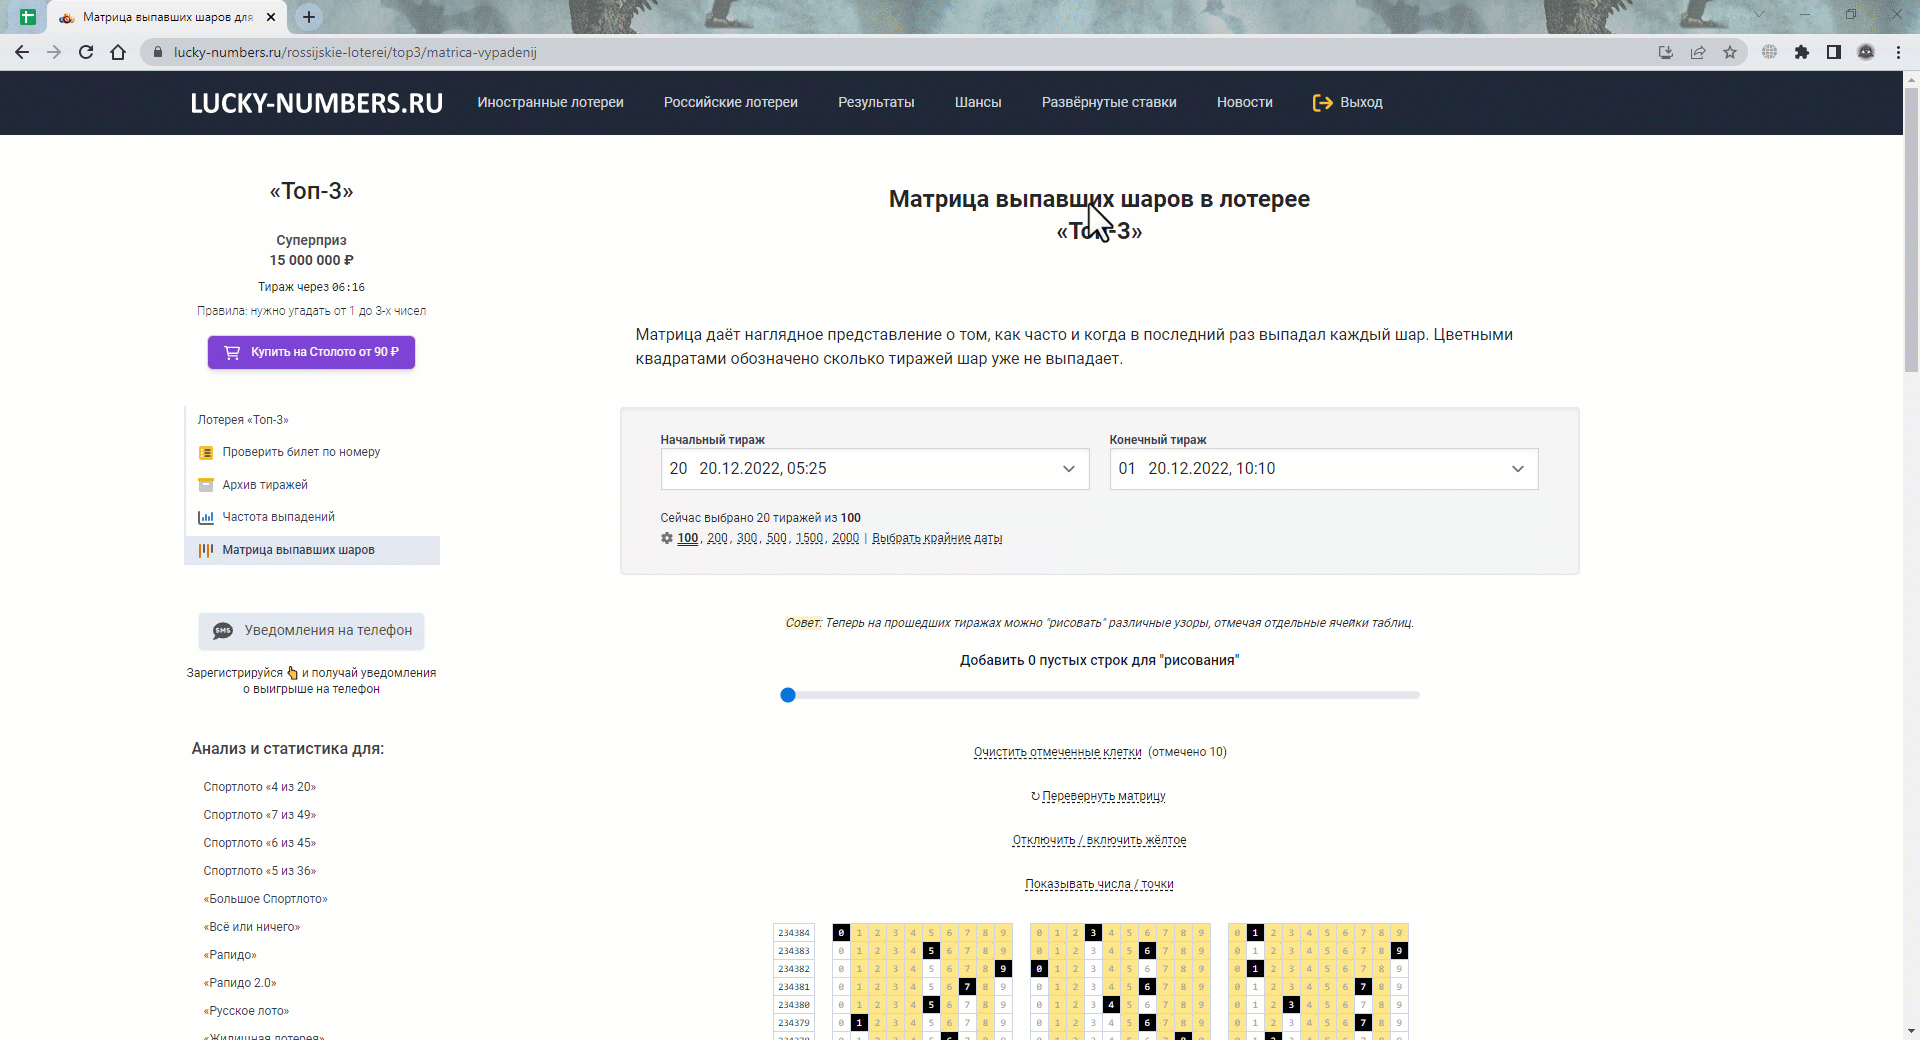The height and width of the screenshot is (1040, 1920).
Task: Open the browser extensions puzzle icon
Action: 1802,52
